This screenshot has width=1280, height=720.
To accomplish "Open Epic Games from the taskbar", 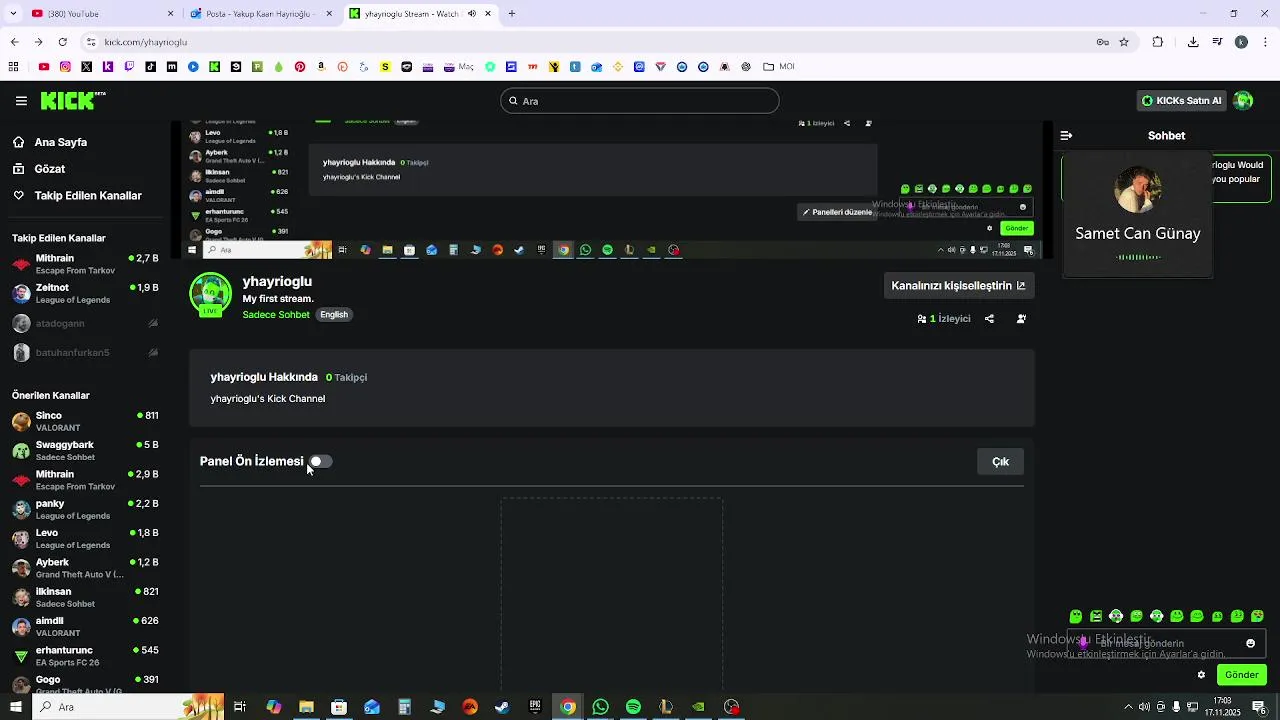I will pos(535,707).
